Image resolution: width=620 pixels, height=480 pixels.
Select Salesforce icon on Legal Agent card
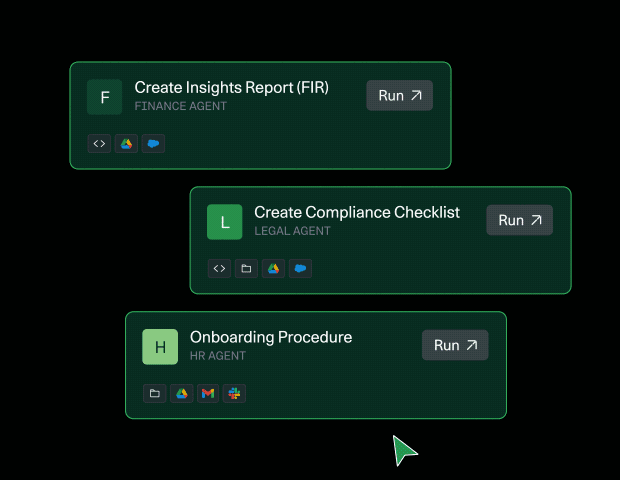tap(301, 268)
